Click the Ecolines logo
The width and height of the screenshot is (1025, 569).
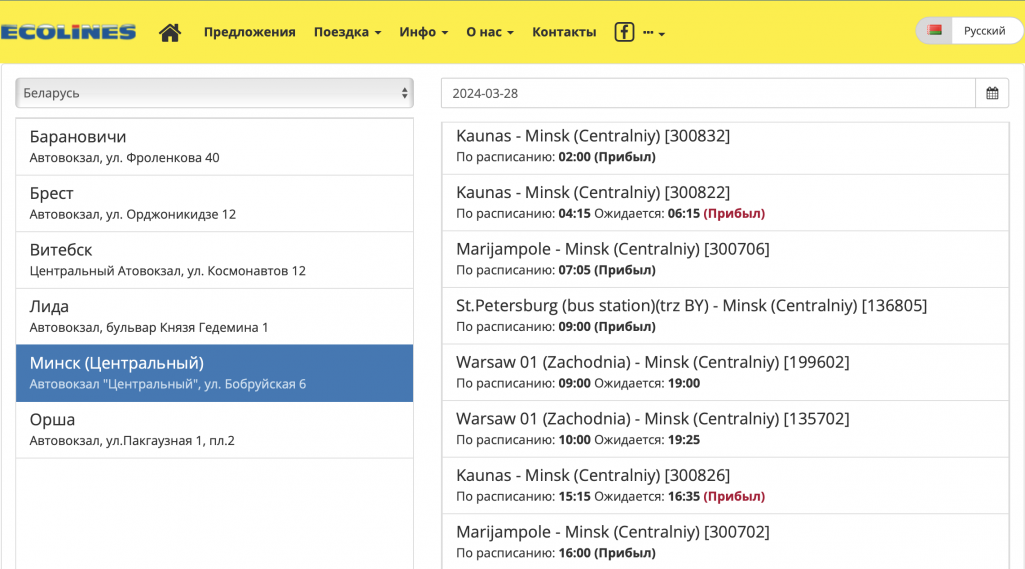[x=68, y=32]
